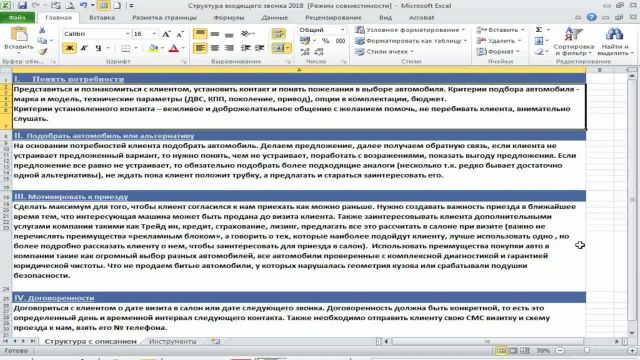Viewport: 640px width, 360px height.
Task: Click the Increase Decimal icon
Action: click(305, 52)
